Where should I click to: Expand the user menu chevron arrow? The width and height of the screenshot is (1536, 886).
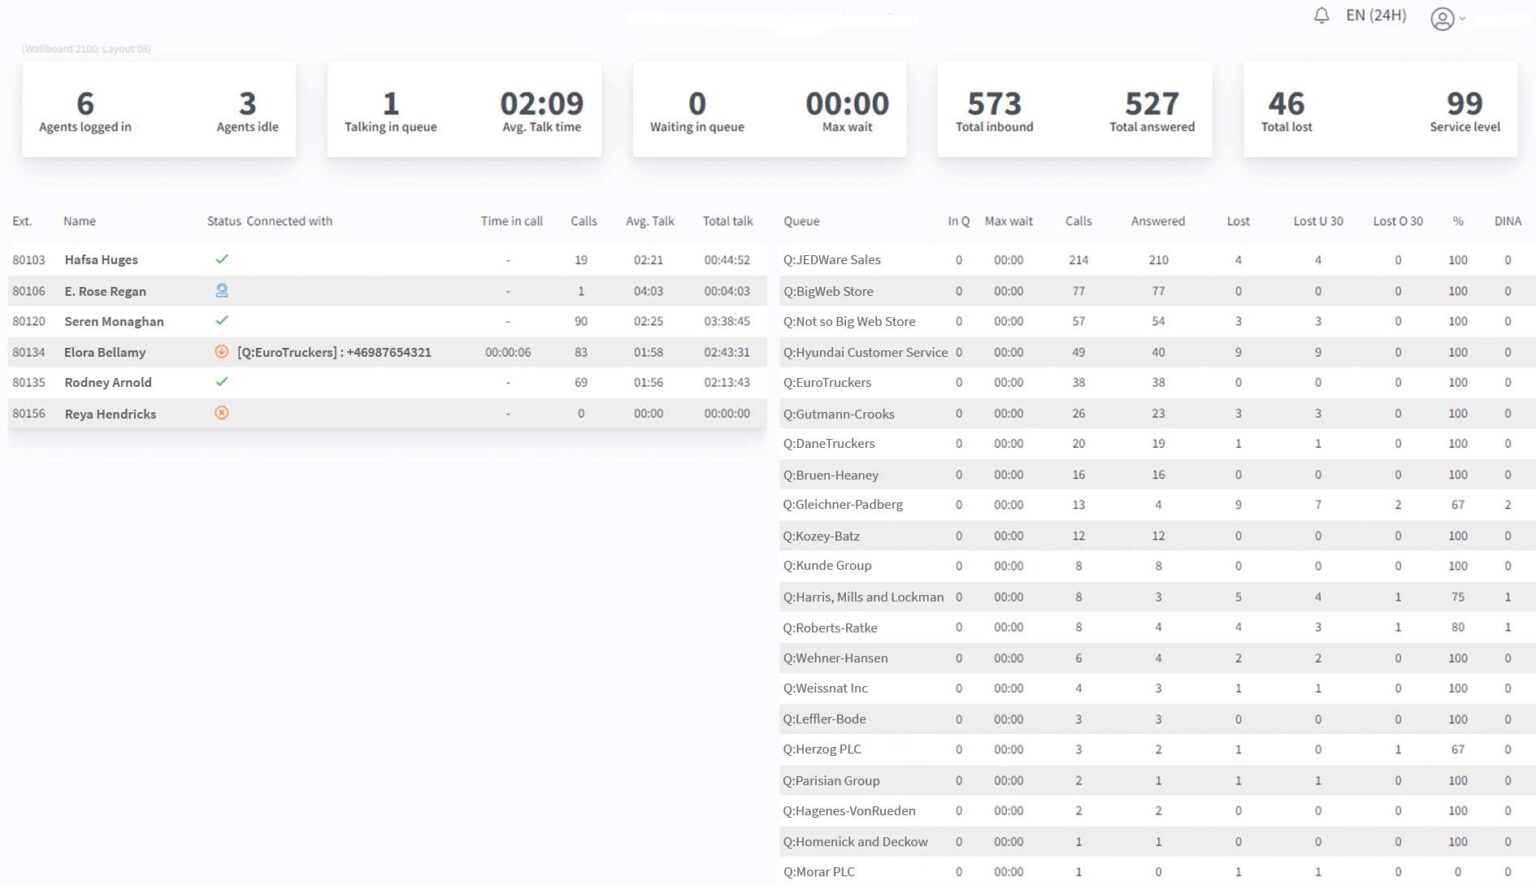1462,19
